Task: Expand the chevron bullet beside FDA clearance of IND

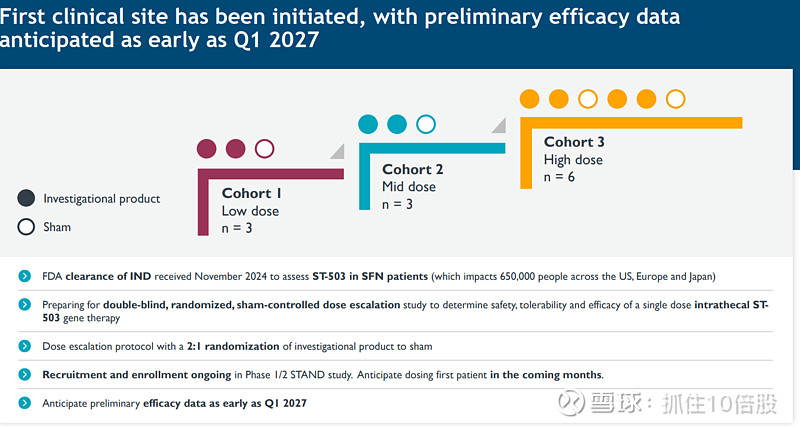Action: pyautogui.click(x=23, y=276)
